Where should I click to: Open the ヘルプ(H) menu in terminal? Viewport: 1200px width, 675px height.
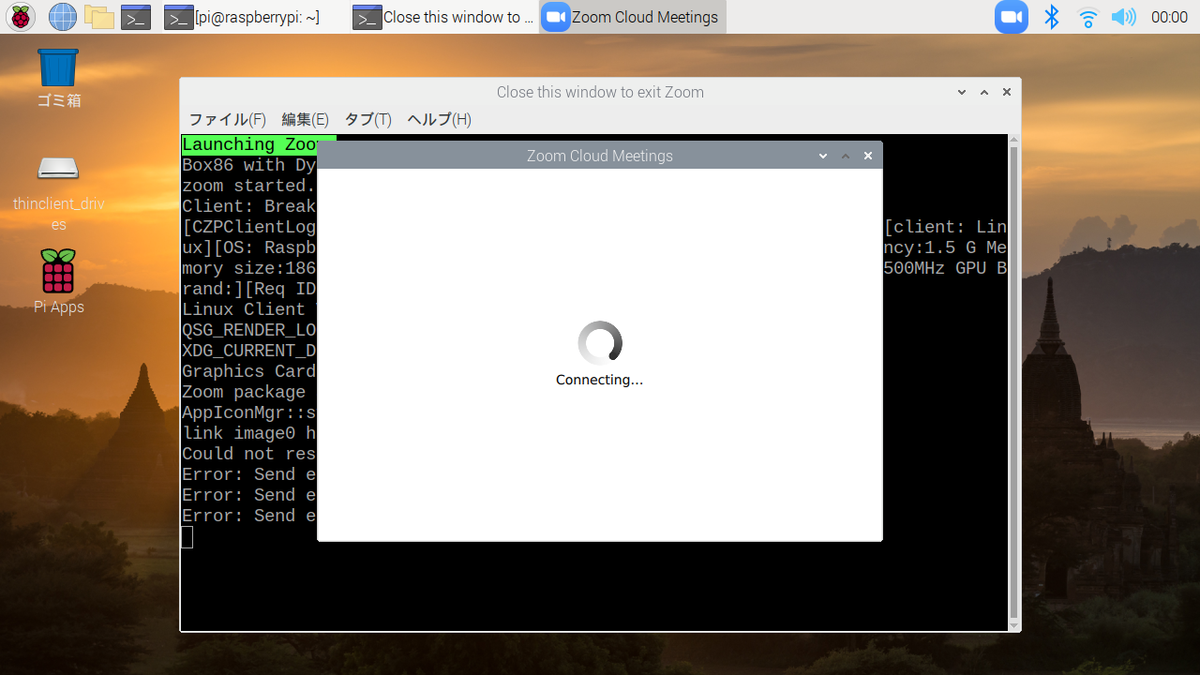(439, 120)
